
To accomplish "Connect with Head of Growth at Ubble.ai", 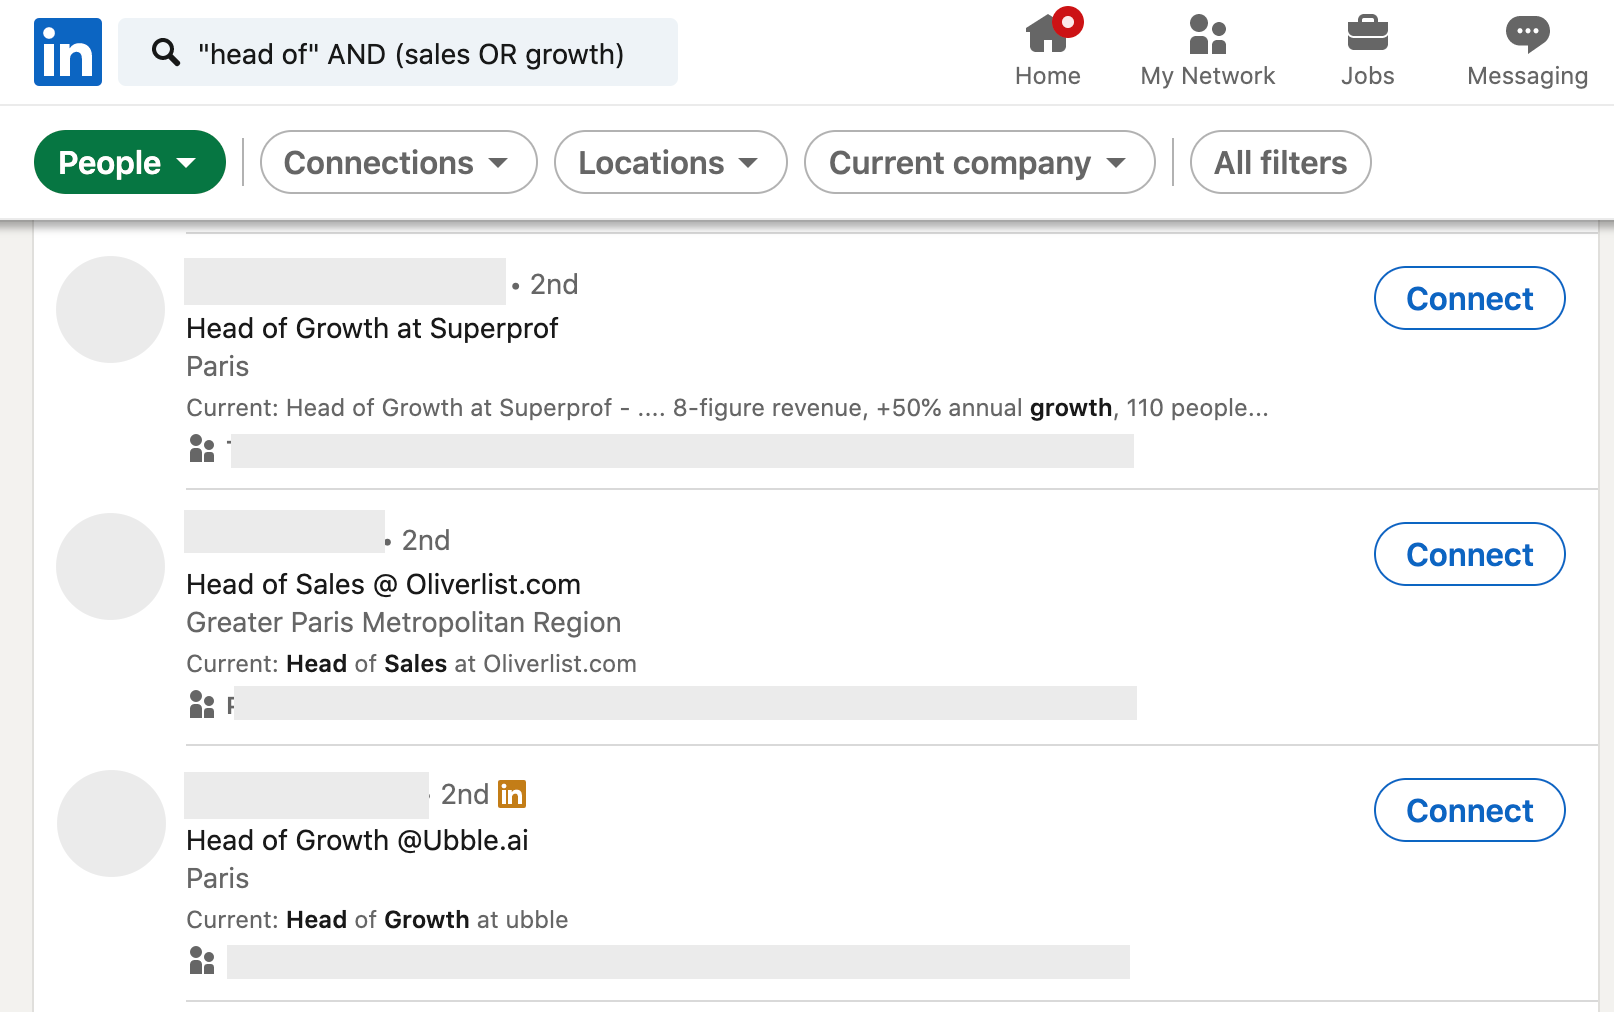I will tap(1469, 810).
